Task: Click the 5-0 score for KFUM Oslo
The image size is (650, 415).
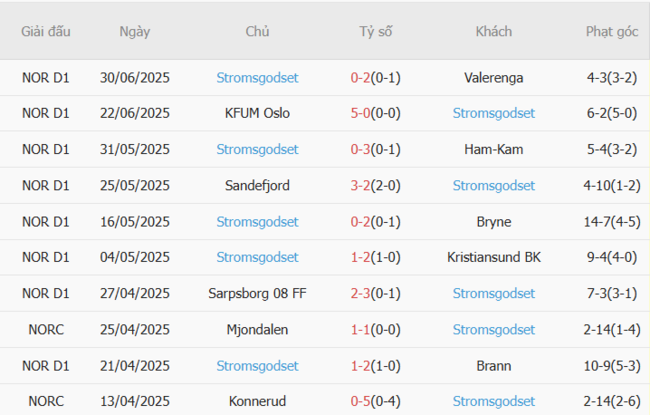Action: 360,113
